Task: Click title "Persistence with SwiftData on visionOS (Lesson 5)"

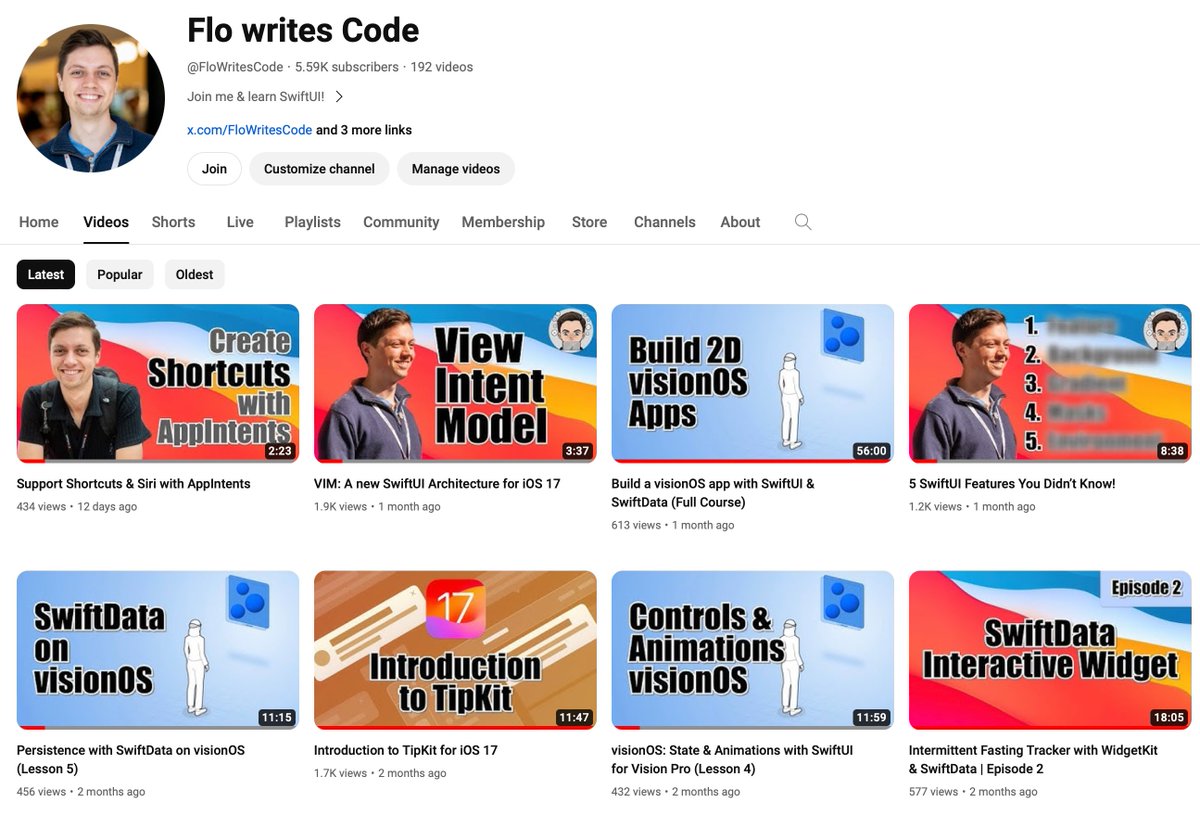Action: click(x=131, y=760)
